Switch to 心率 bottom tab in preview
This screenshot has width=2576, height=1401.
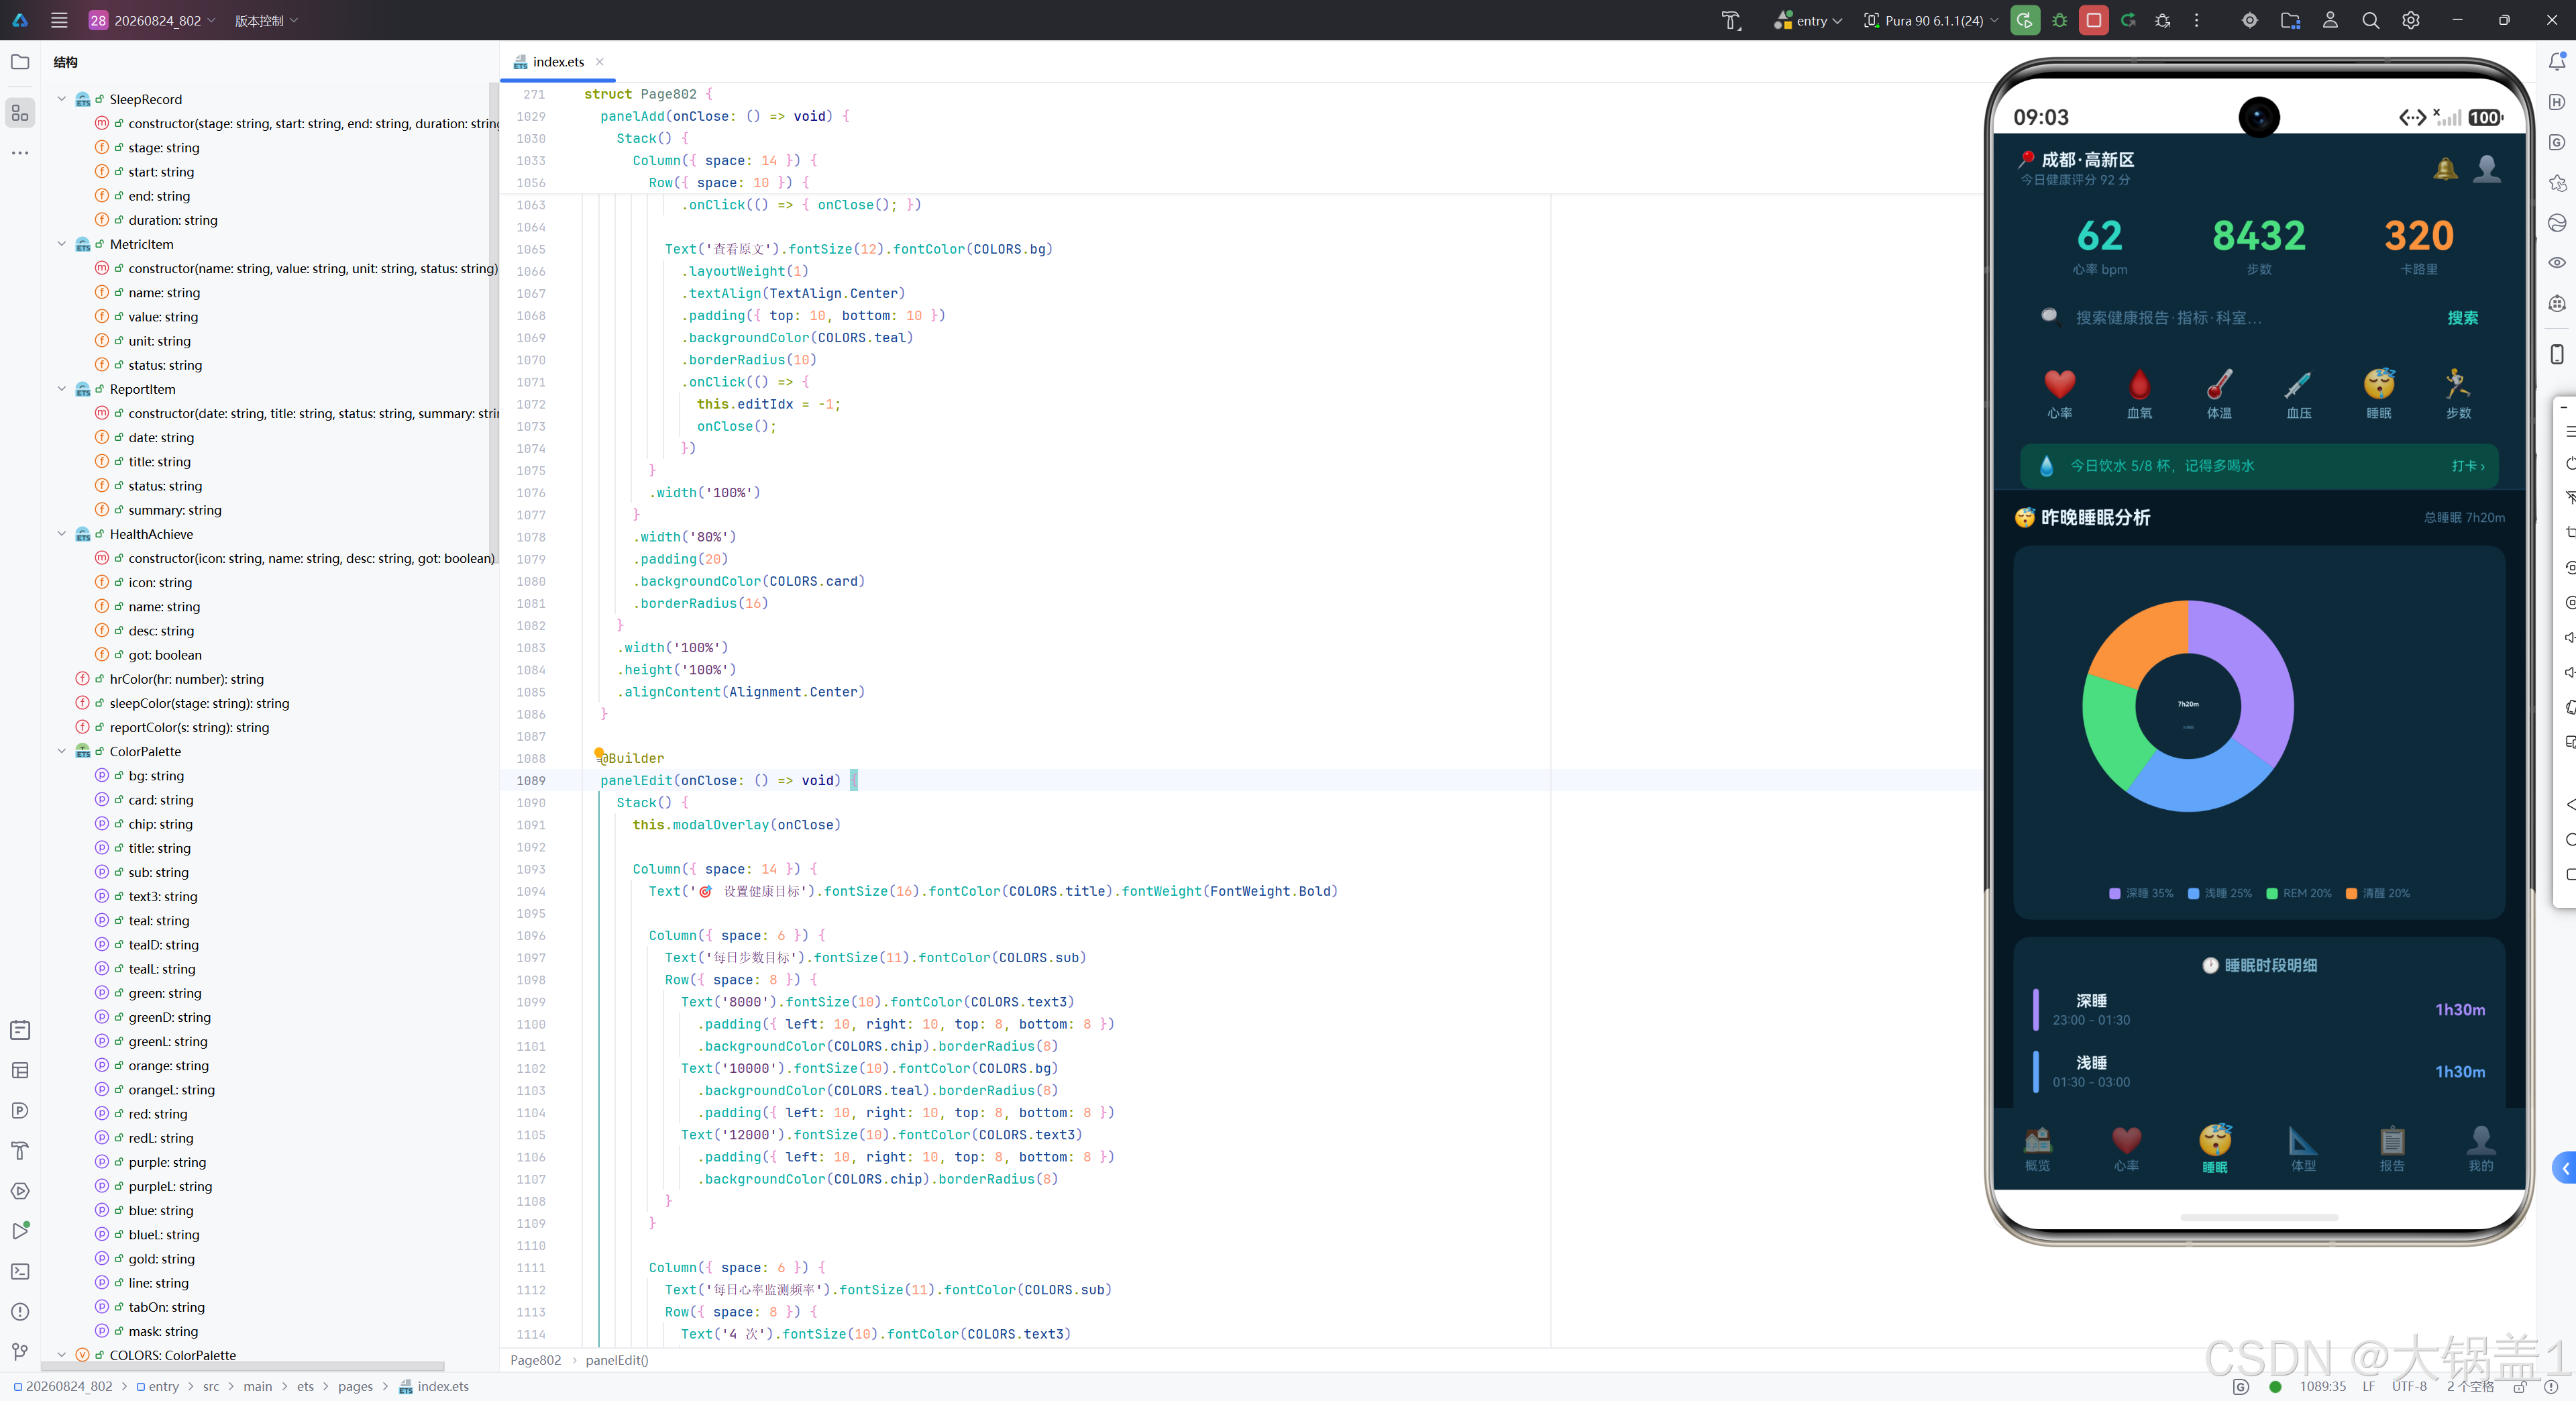tap(2126, 1149)
